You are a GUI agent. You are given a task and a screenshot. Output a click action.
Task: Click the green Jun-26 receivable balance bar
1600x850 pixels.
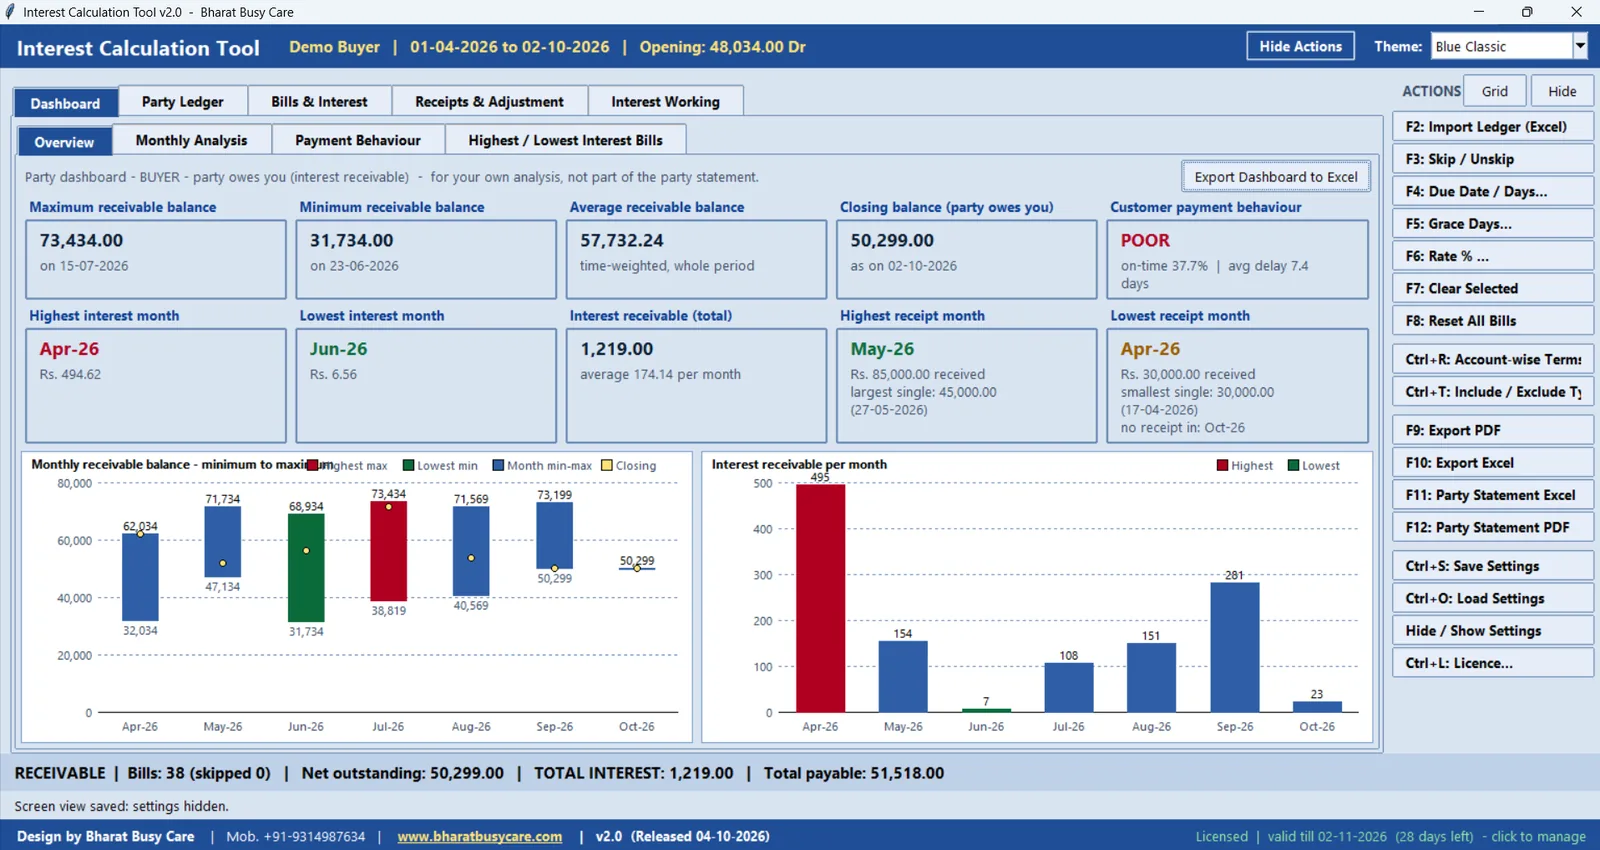pos(306,567)
